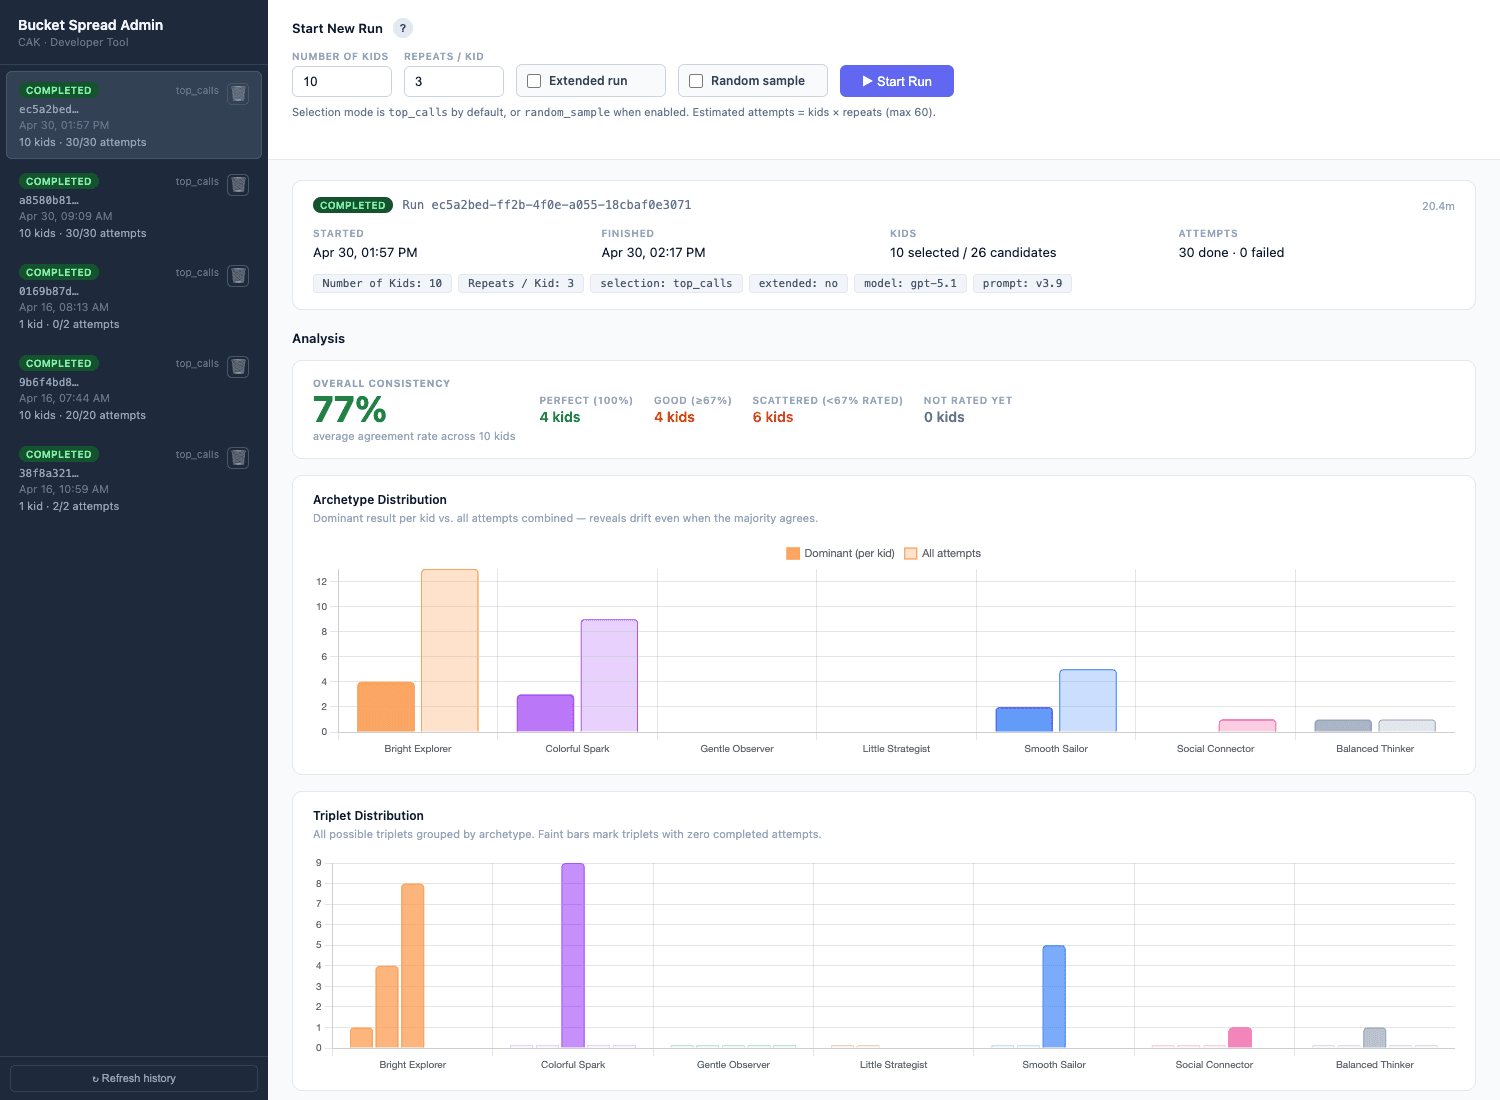The image size is (1500, 1100).
Task: Toggle the All attempts legend swatch
Action: point(911,553)
